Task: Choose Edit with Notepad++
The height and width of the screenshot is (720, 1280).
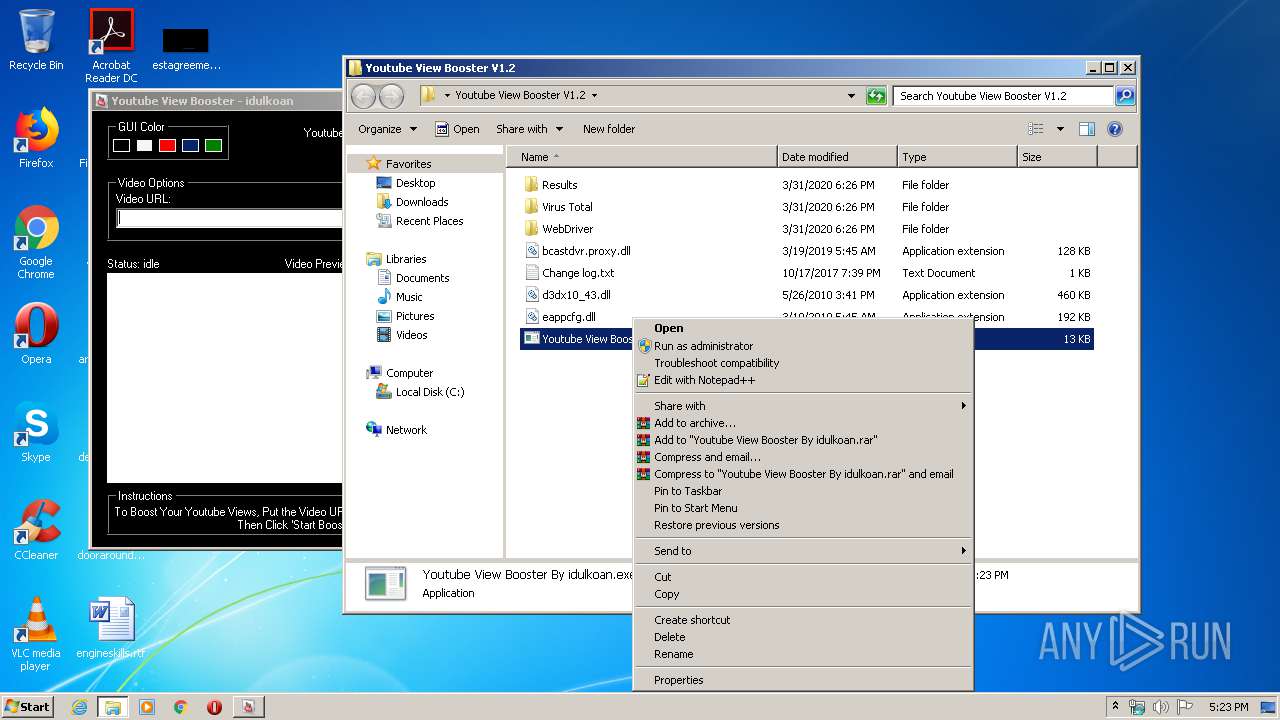Action: (803, 380)
